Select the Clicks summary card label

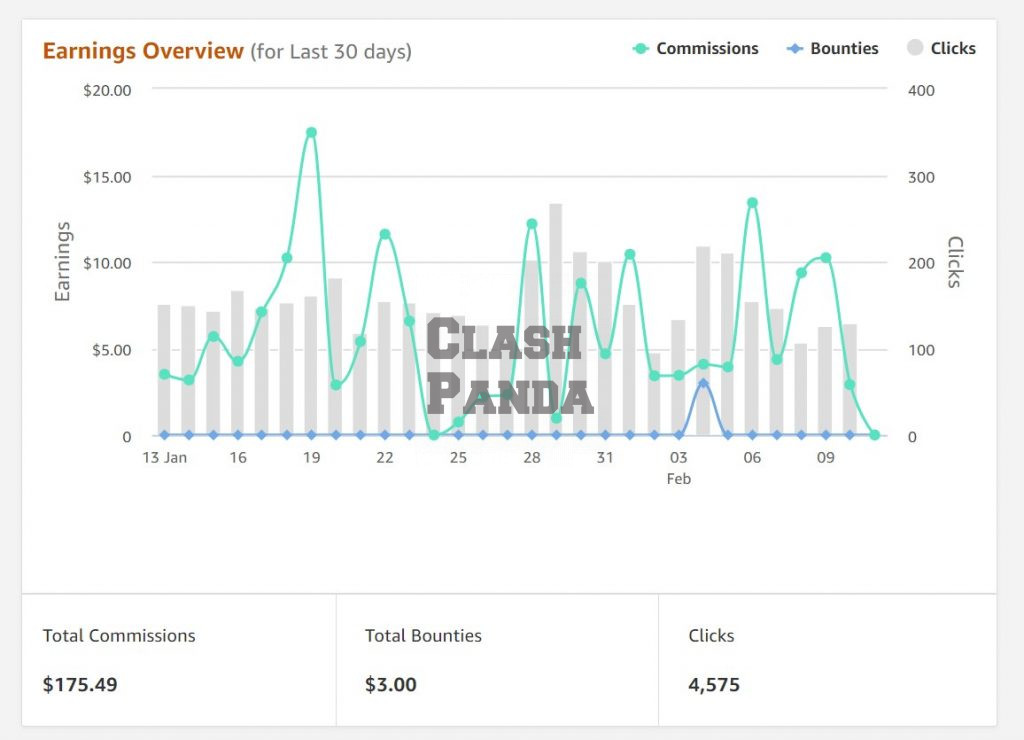pyautogui.click(x=710, y=635)
